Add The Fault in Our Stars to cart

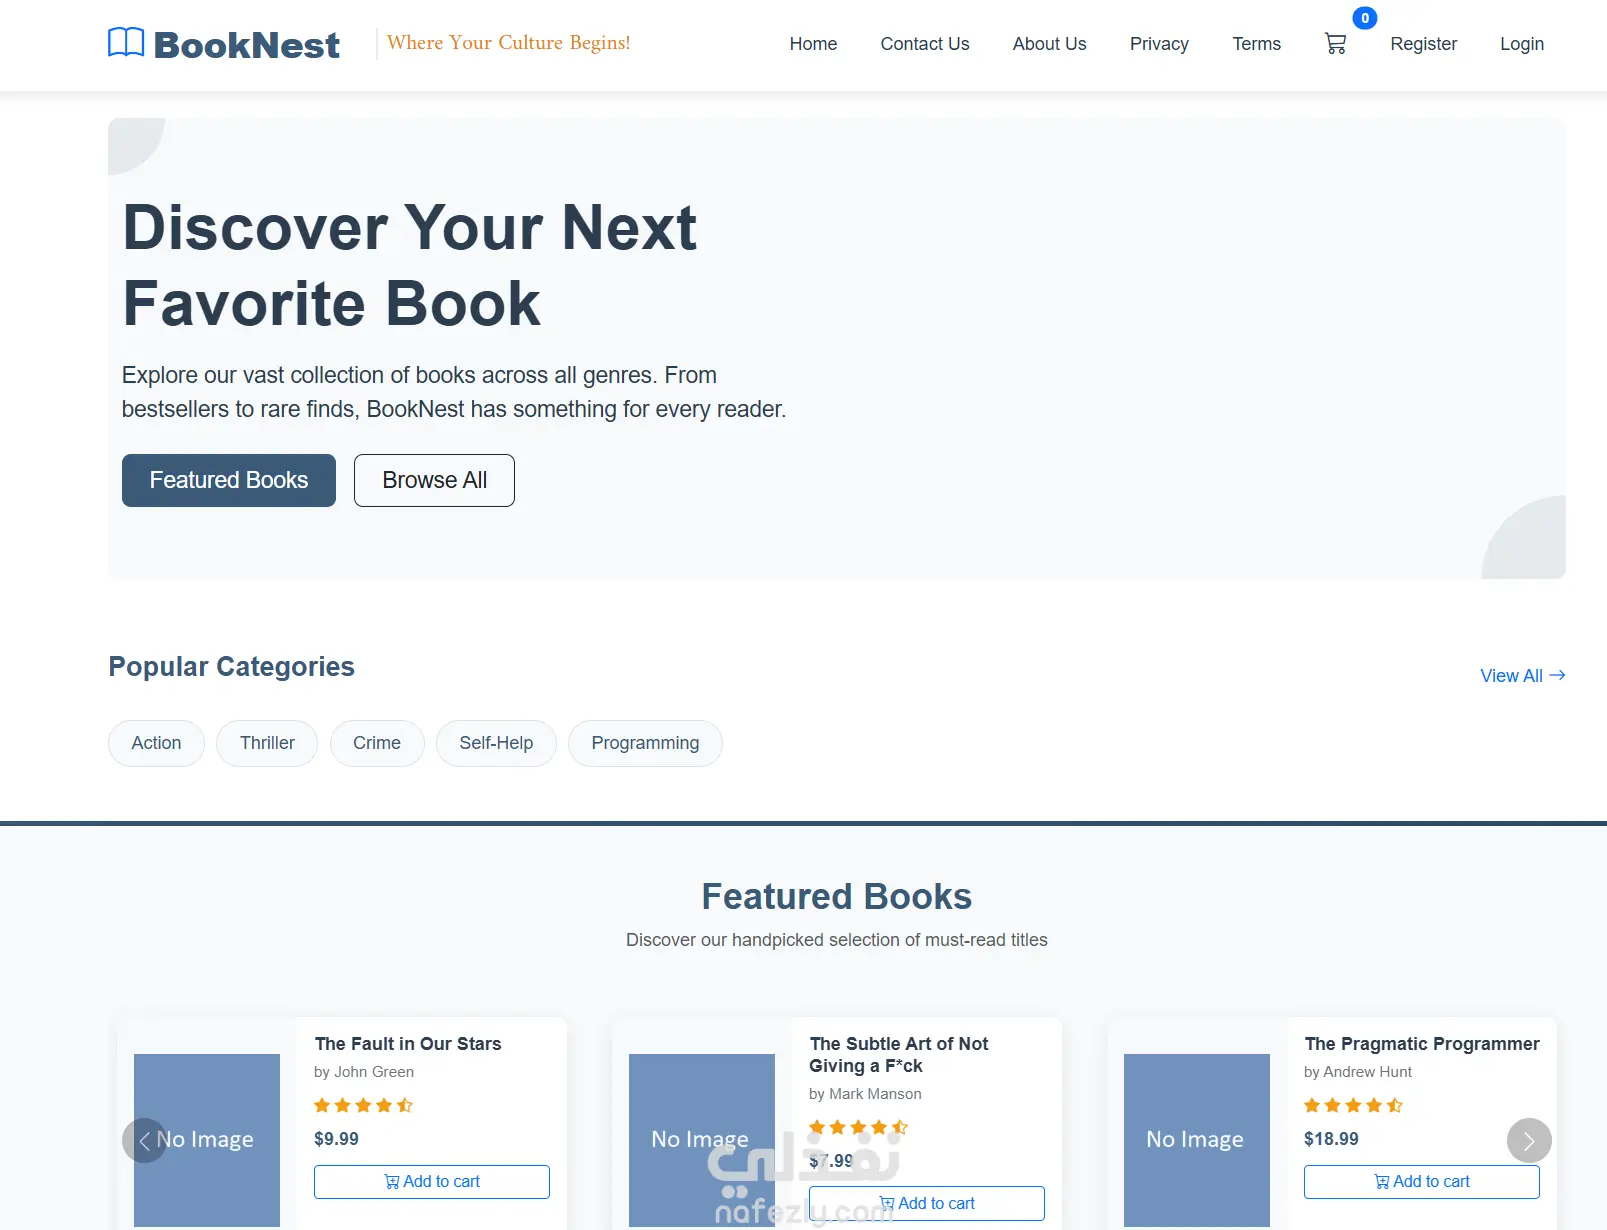coord(432,1181)
